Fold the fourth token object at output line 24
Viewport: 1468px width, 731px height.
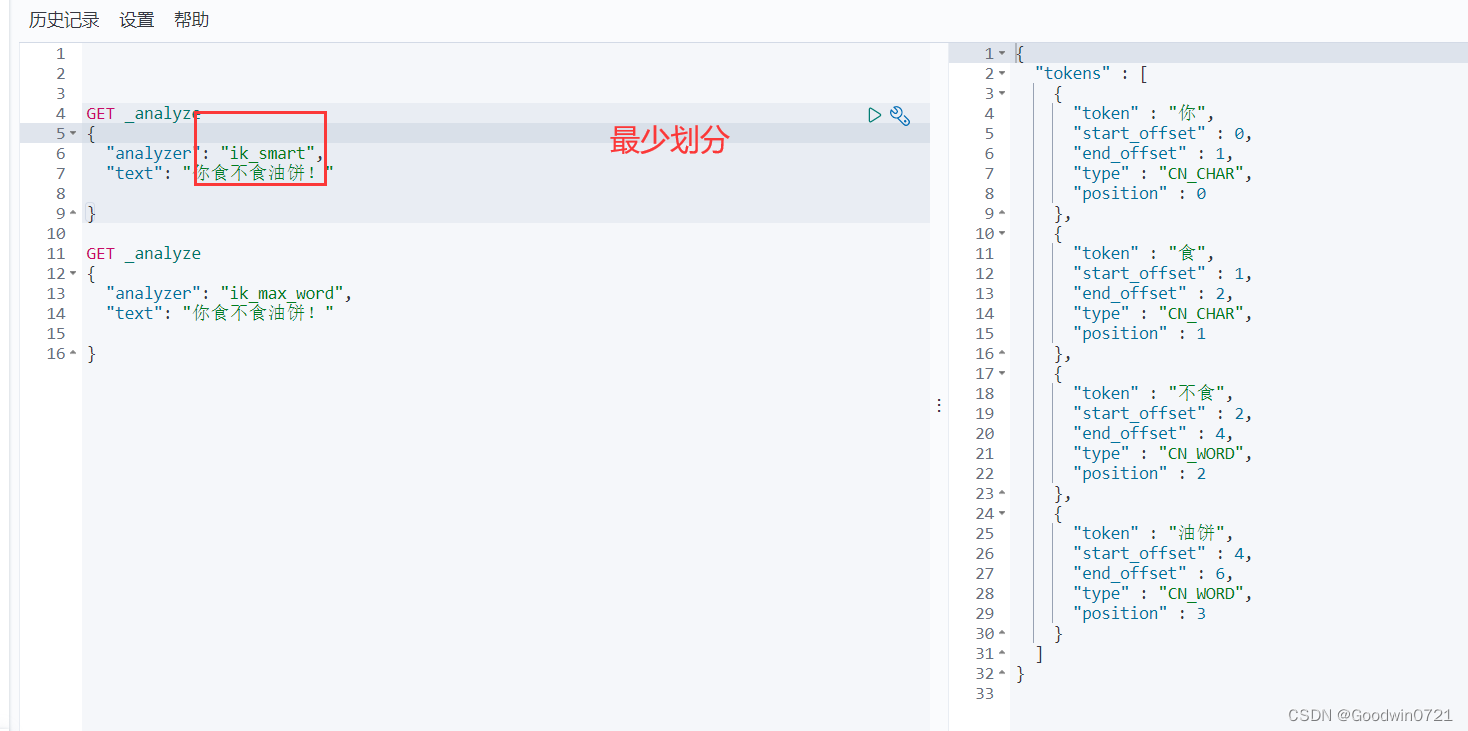[x=1002, y=513]
